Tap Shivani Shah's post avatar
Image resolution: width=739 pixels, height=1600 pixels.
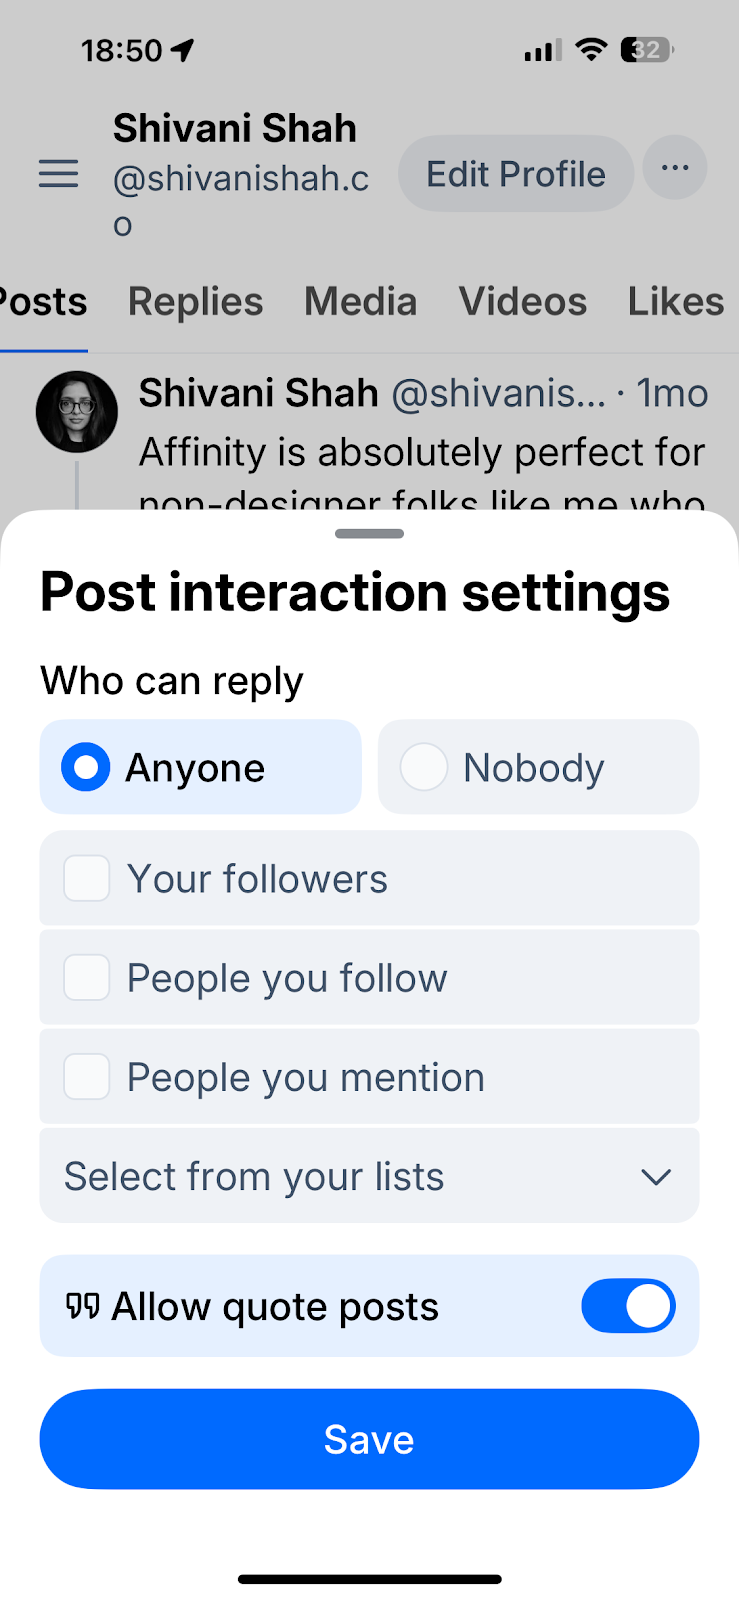(x=77, y=412)
